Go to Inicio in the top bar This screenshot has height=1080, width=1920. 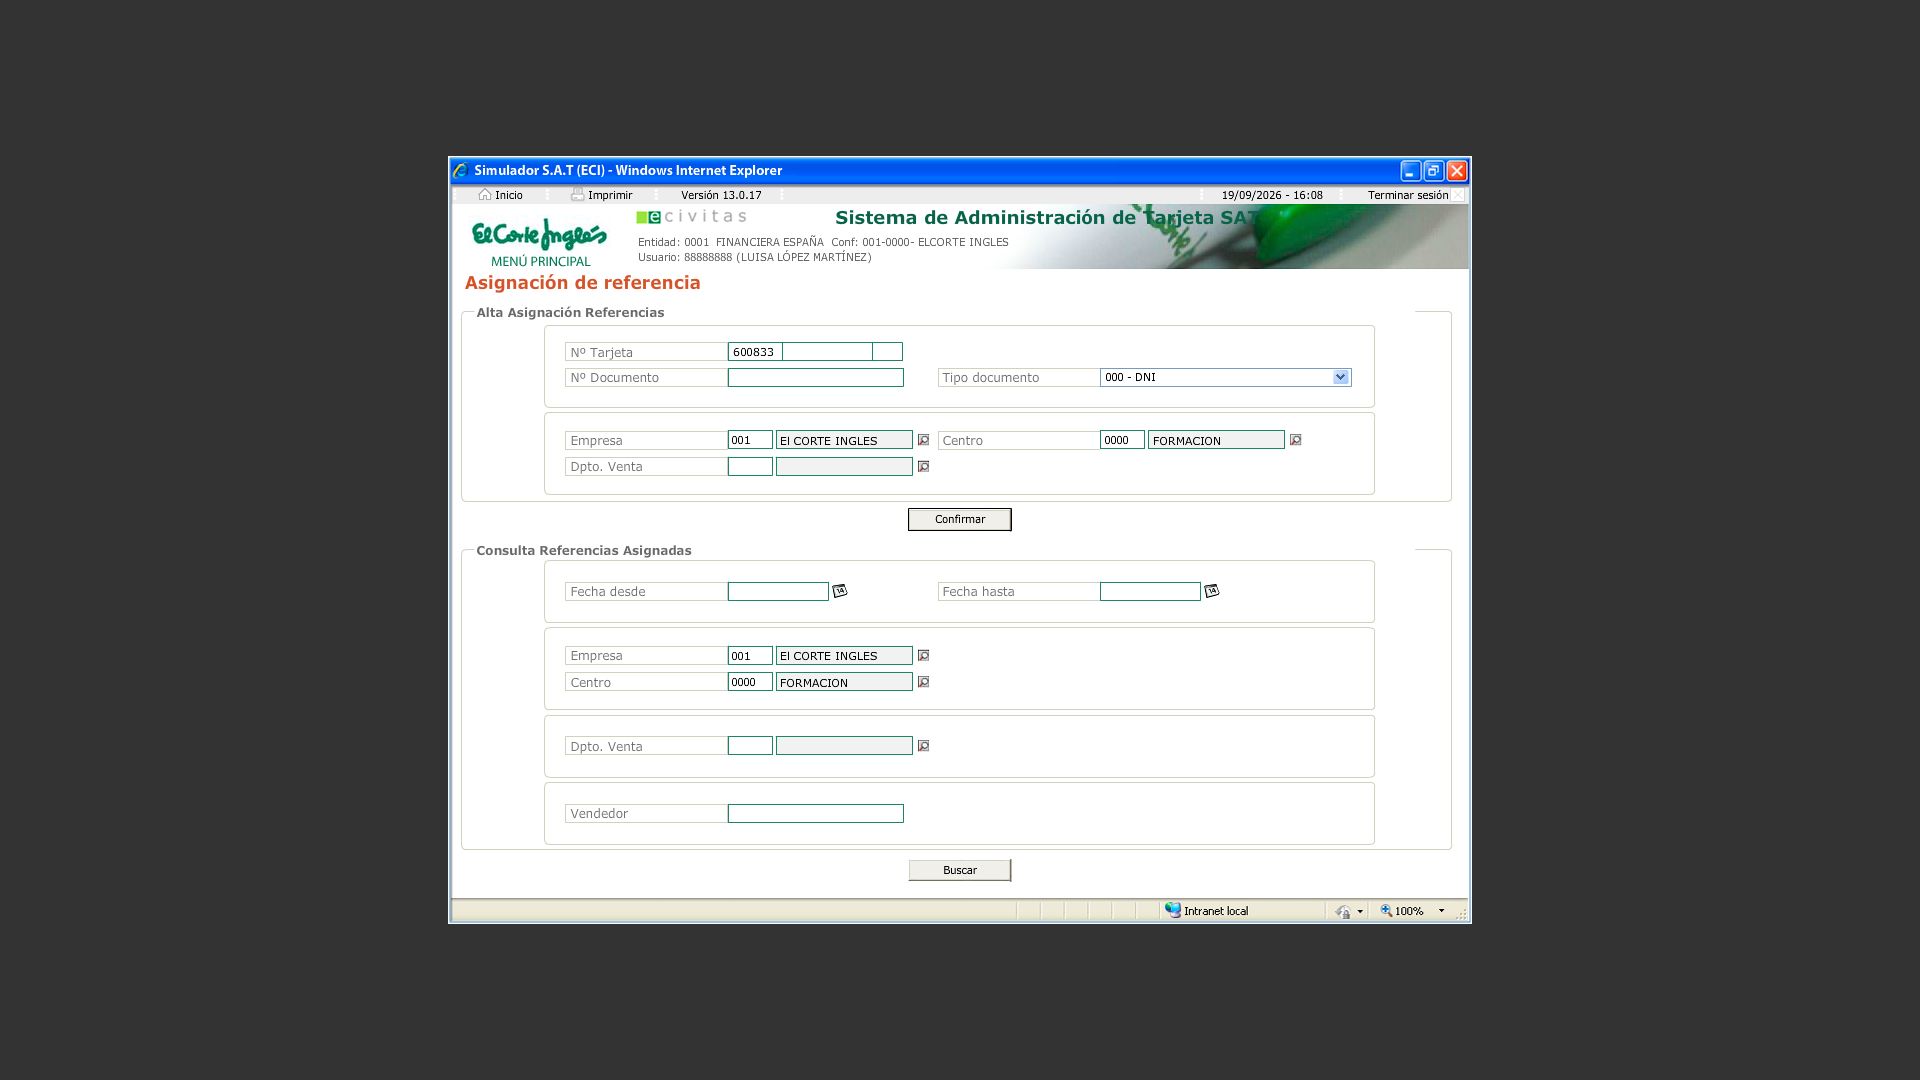[x=509, y=195]
